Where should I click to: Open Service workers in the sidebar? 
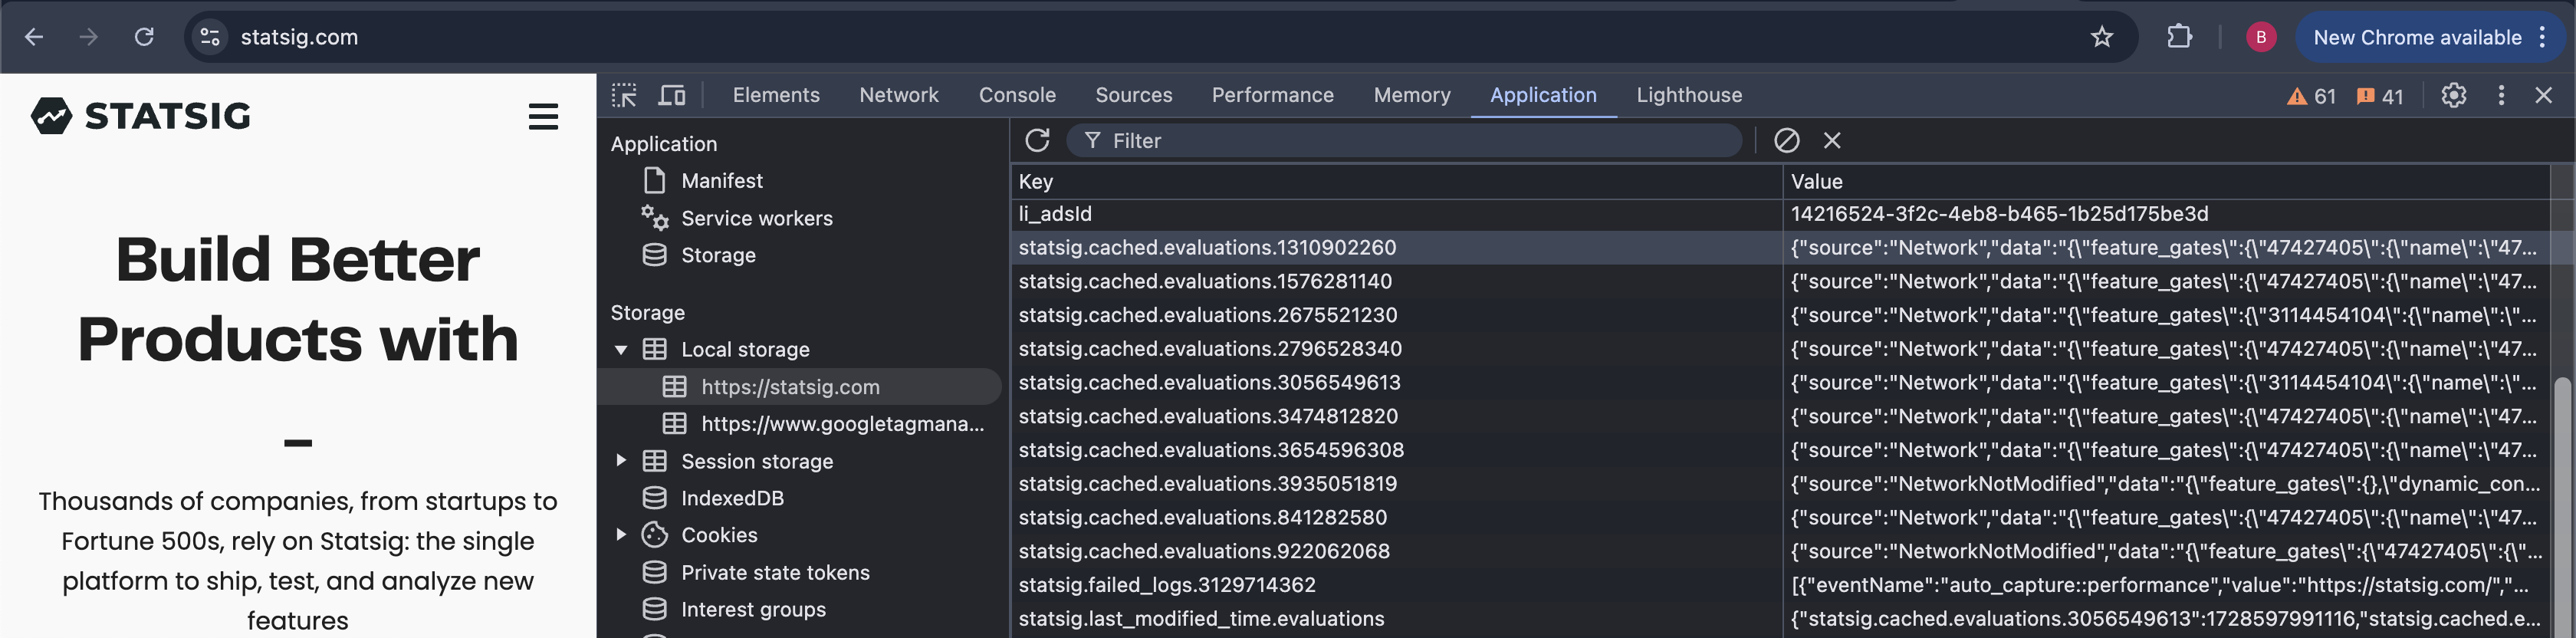[756, 218]
